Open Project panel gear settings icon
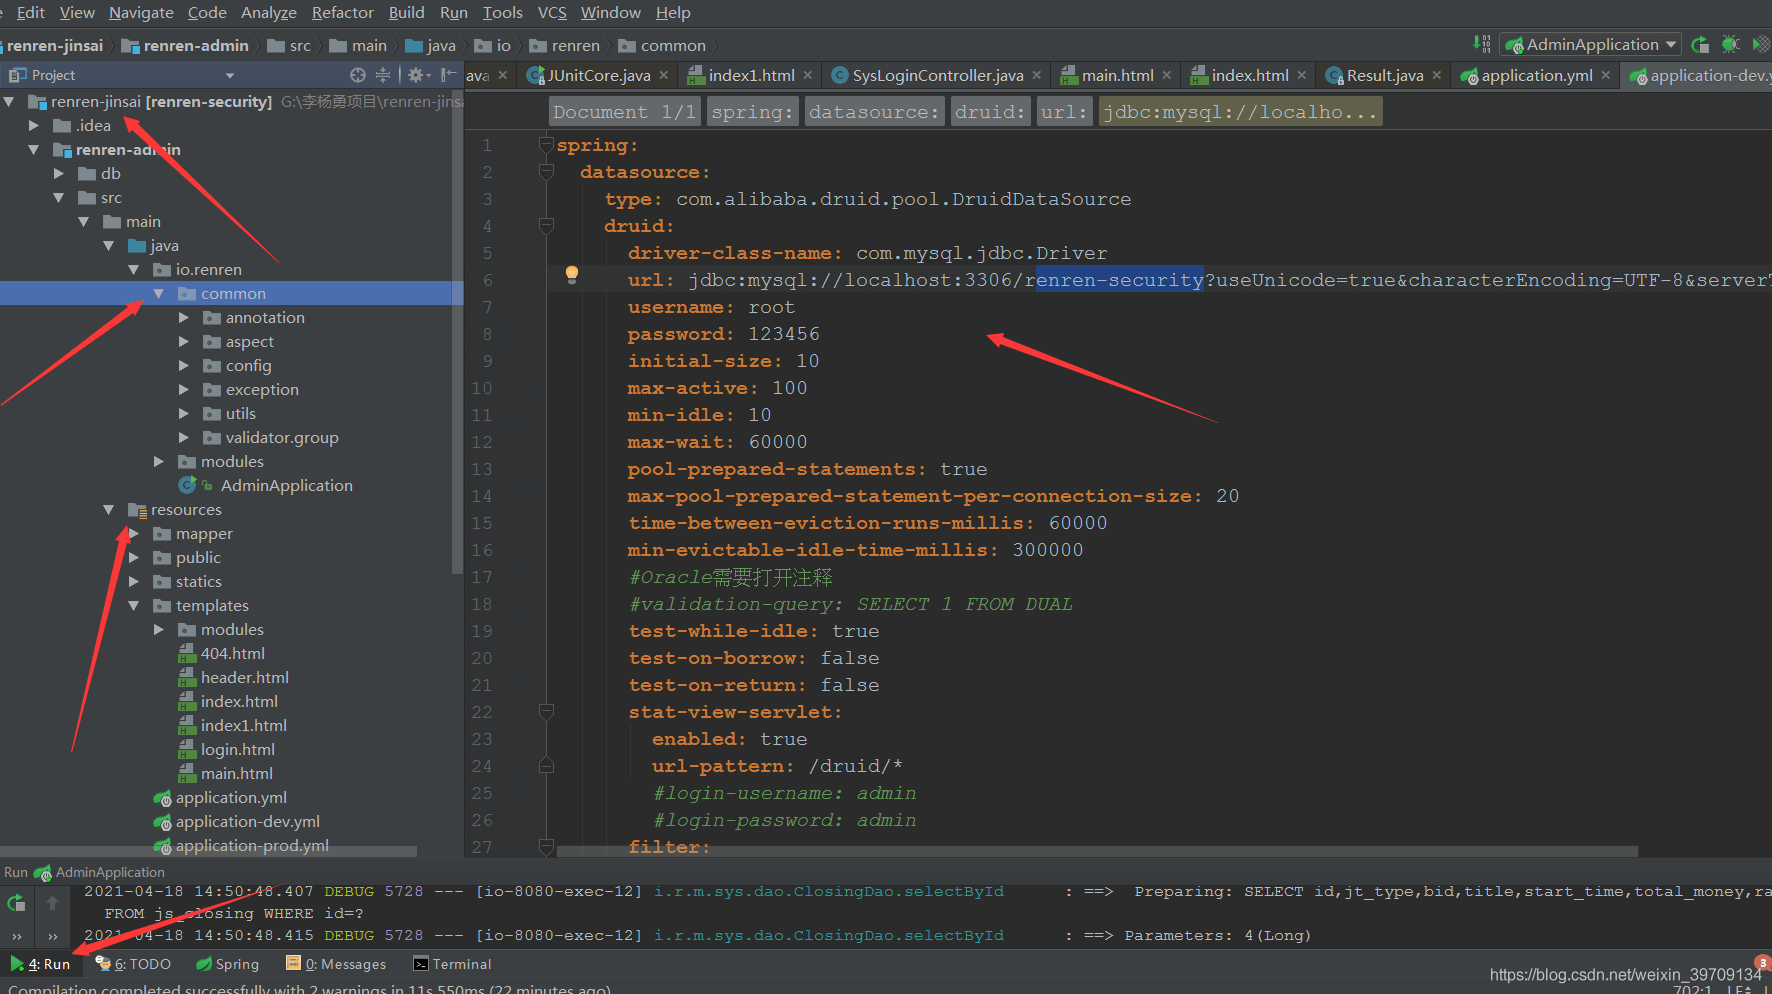The width and height of the screenshot is (1772, 994). tap(415, 75)
